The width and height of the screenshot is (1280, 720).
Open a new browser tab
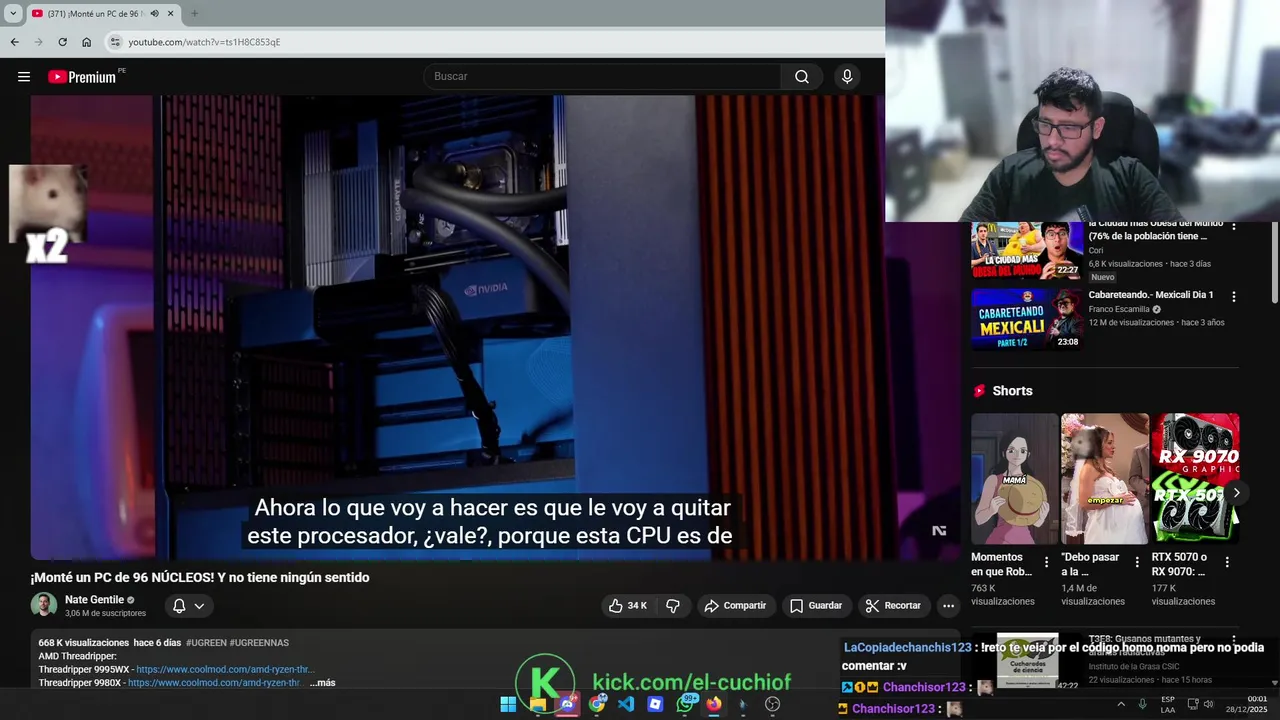(x=194, y=13)
